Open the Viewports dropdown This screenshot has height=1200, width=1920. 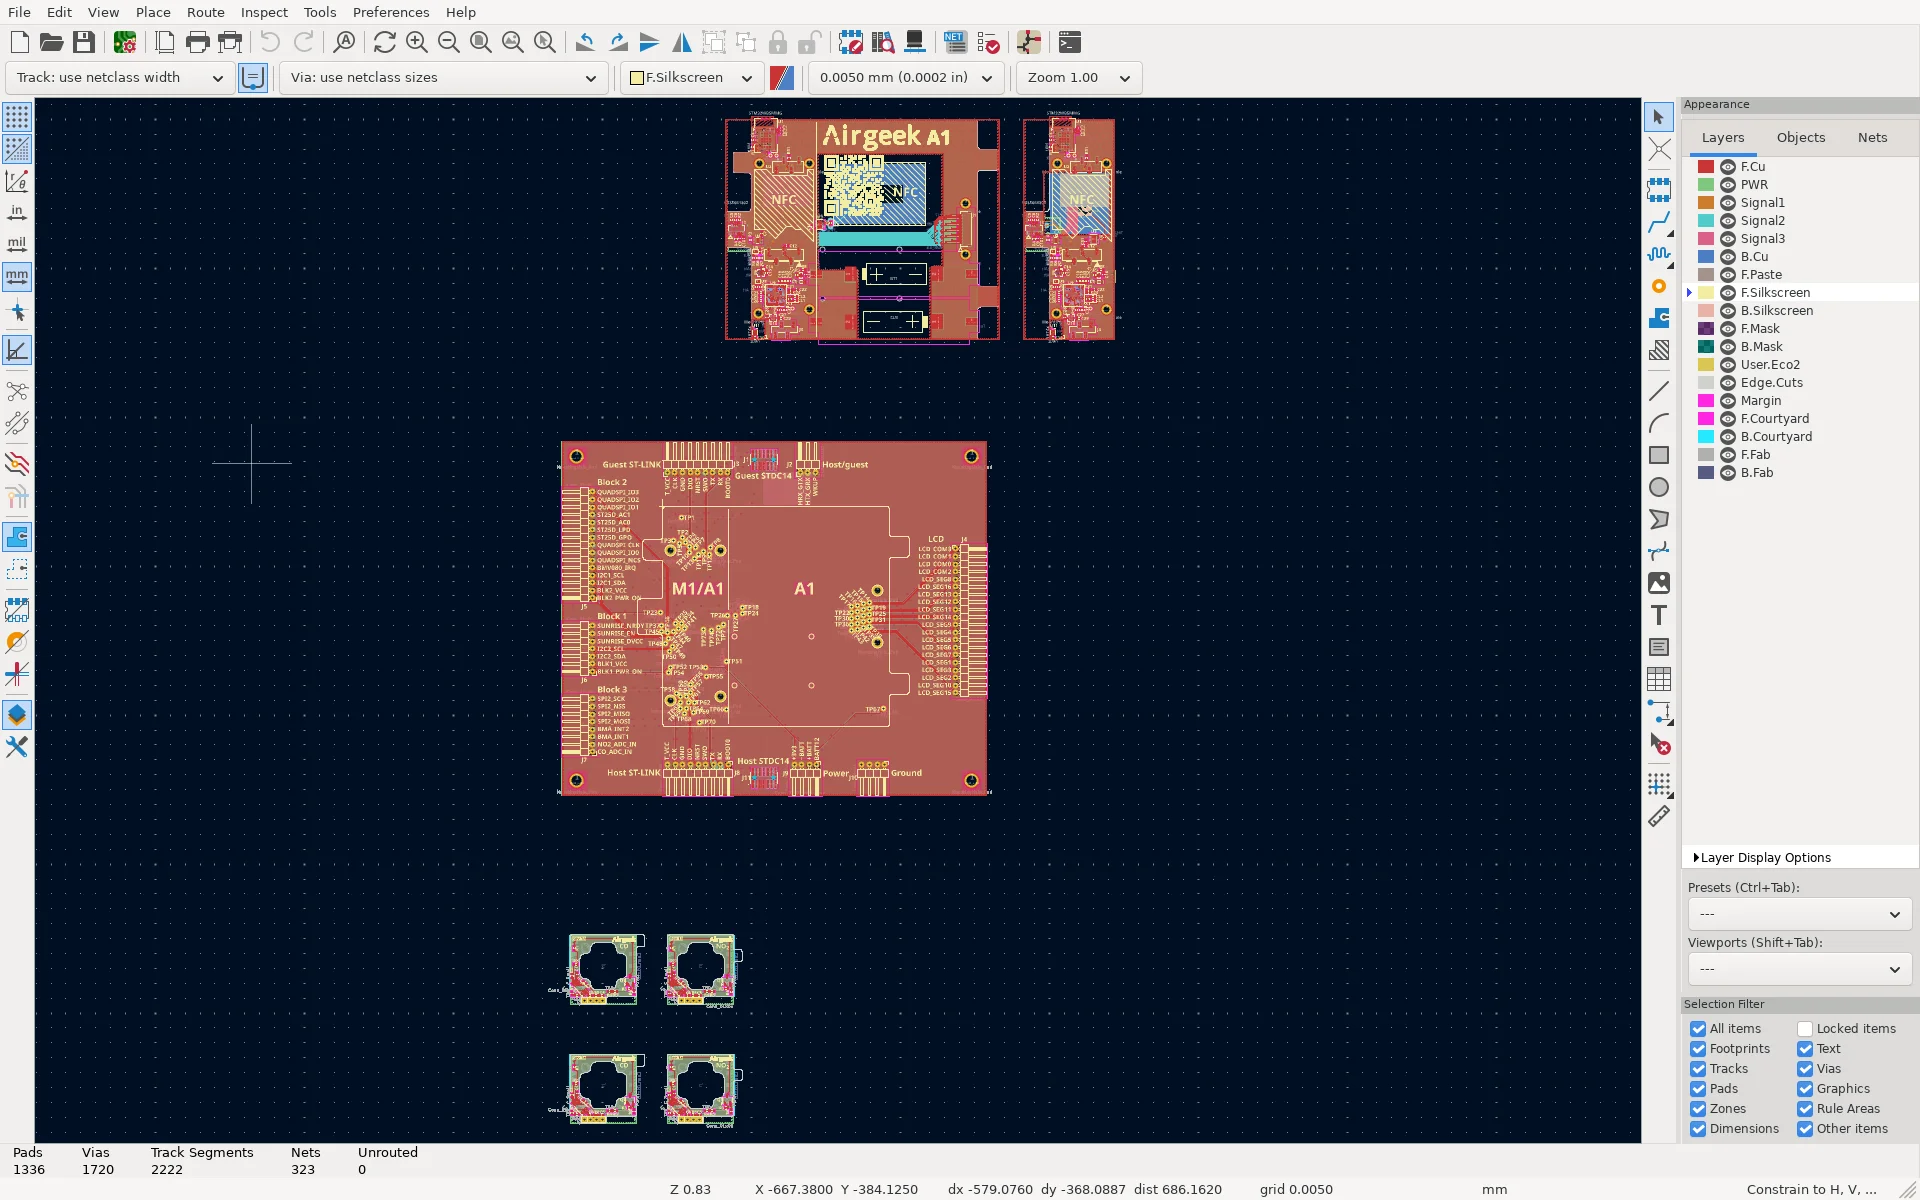point(1799,969)
